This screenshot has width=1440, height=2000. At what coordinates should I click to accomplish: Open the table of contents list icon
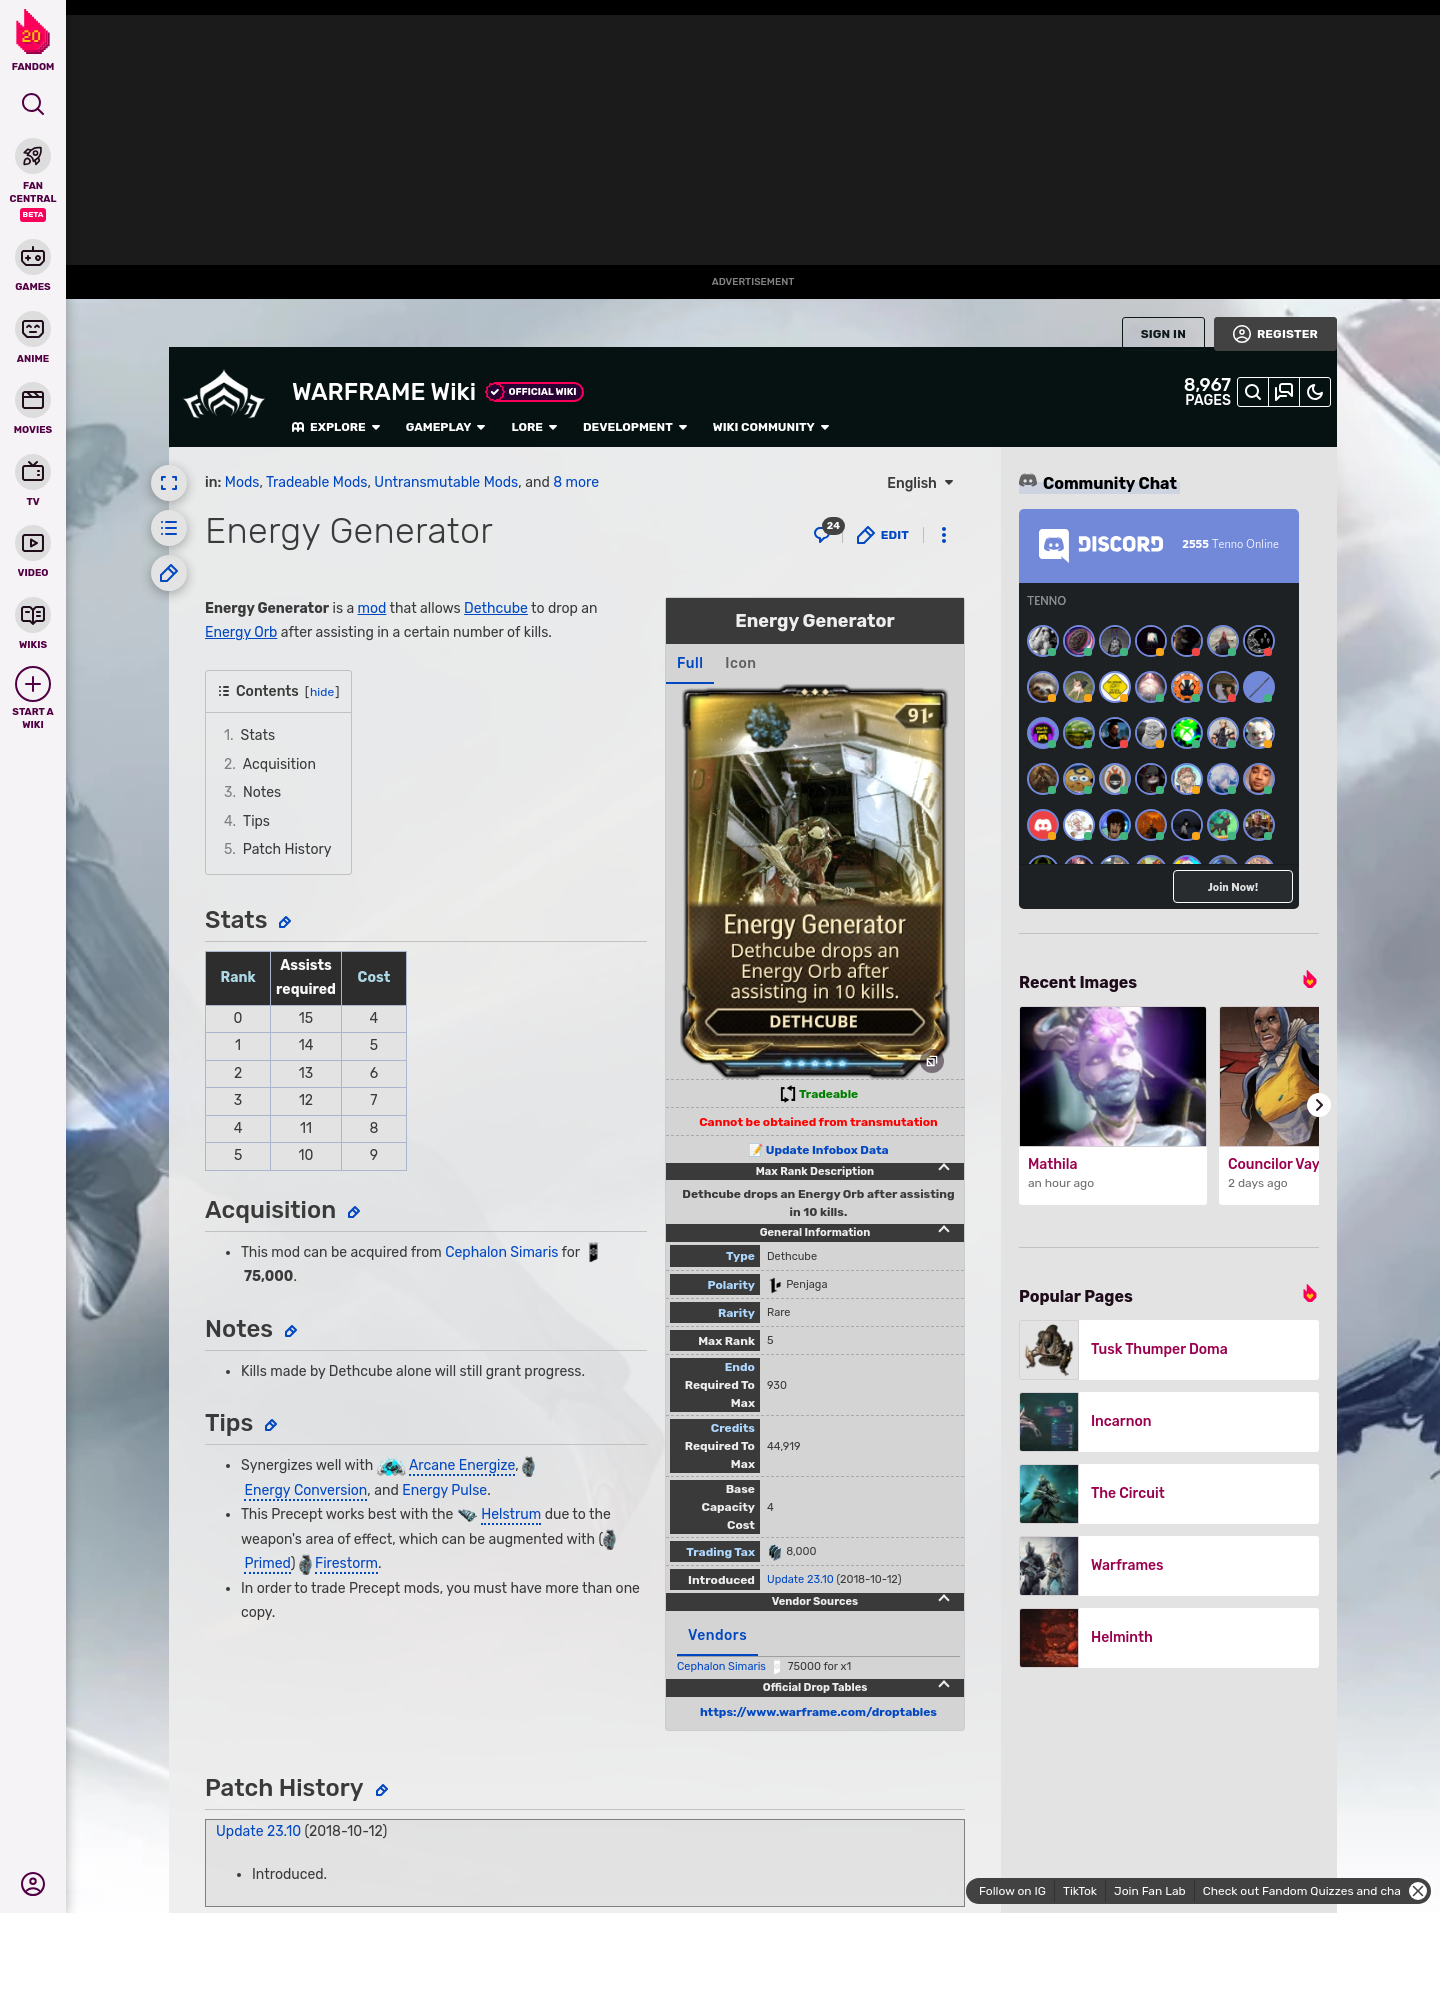[169, 529]
